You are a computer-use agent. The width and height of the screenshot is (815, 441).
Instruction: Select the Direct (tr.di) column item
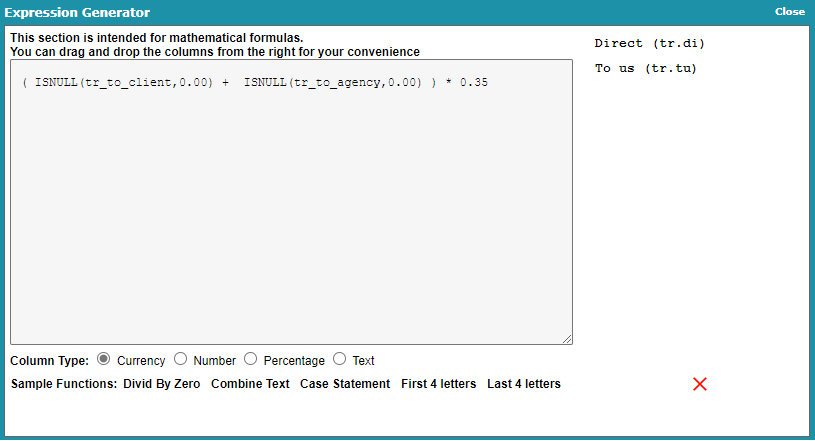tap(650, 43)
